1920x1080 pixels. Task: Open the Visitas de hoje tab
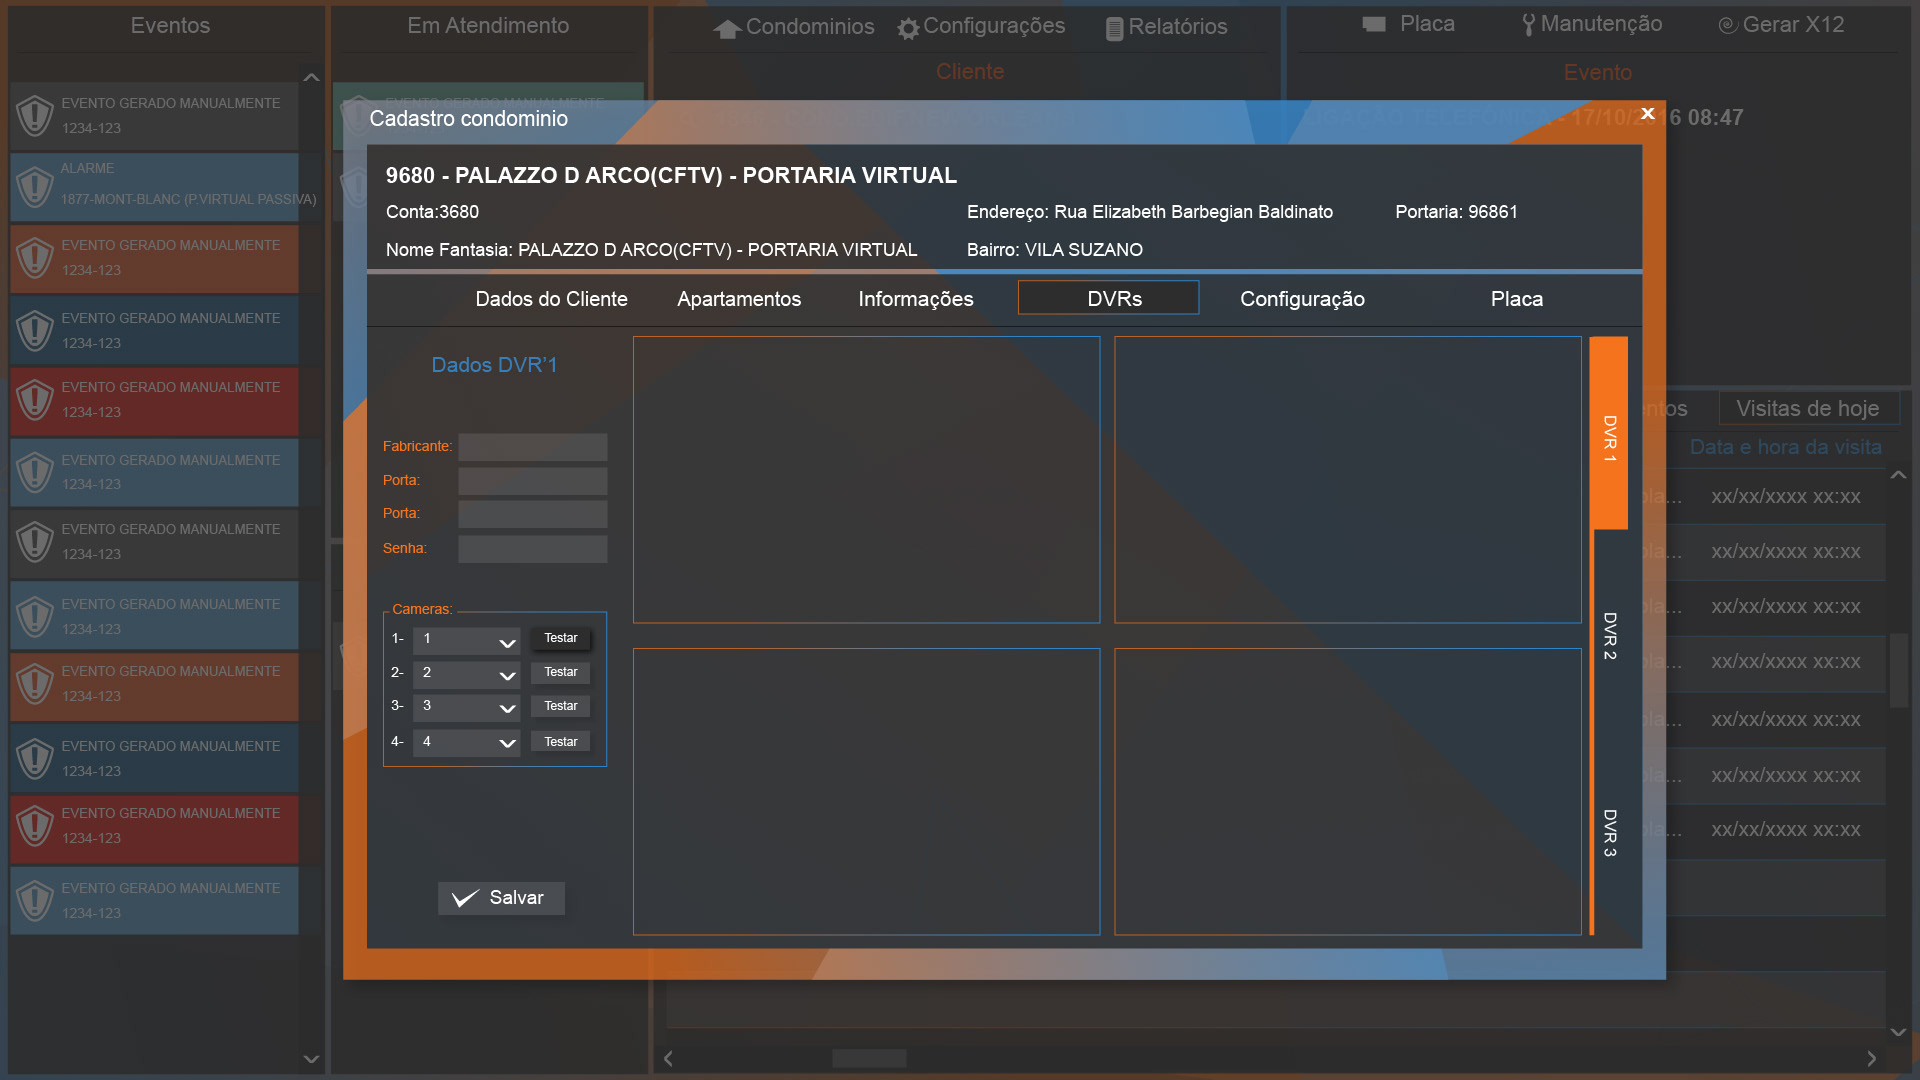(x=1808, y=408)
